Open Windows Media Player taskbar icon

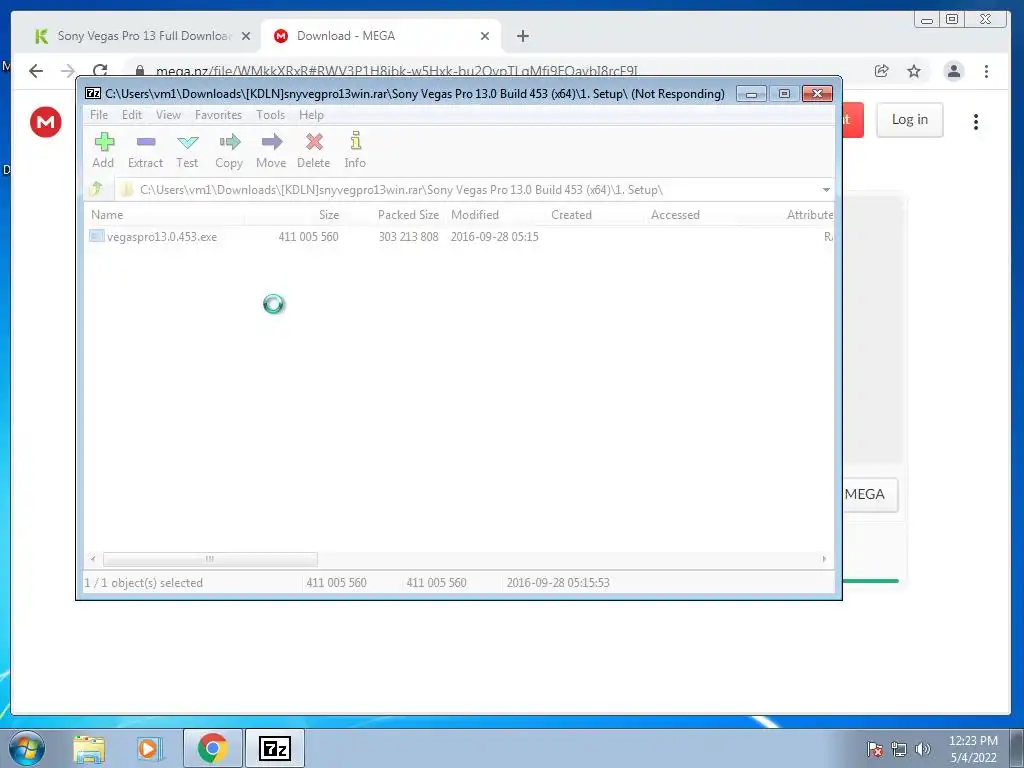click(x=149, y=748)
